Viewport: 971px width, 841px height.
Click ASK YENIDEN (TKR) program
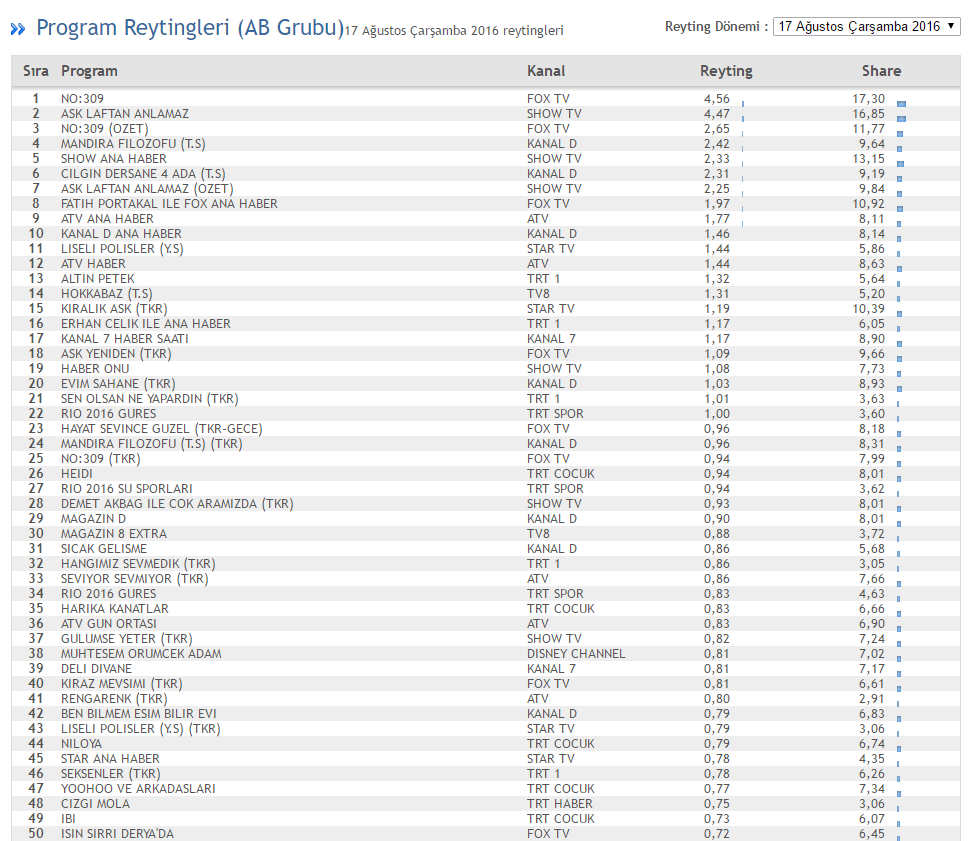click(116, 354)
